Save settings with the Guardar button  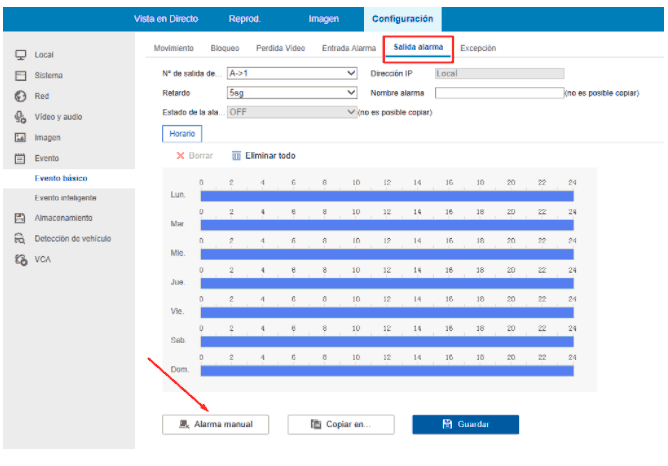(465, 424)
